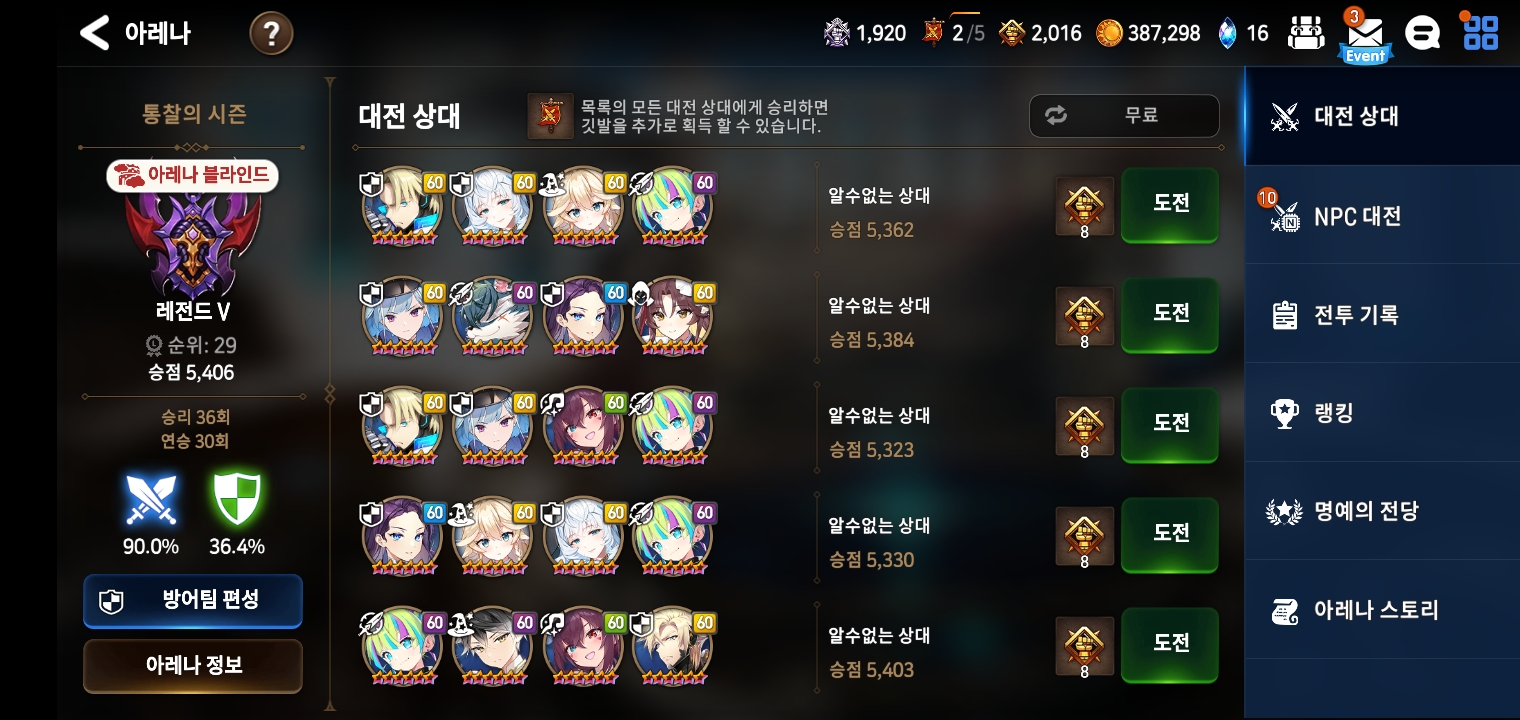Image resolution: width=1520 pixels, height=720 pixels.
Task: Open the 랭킹 tab
Action: pos(1382,412)
